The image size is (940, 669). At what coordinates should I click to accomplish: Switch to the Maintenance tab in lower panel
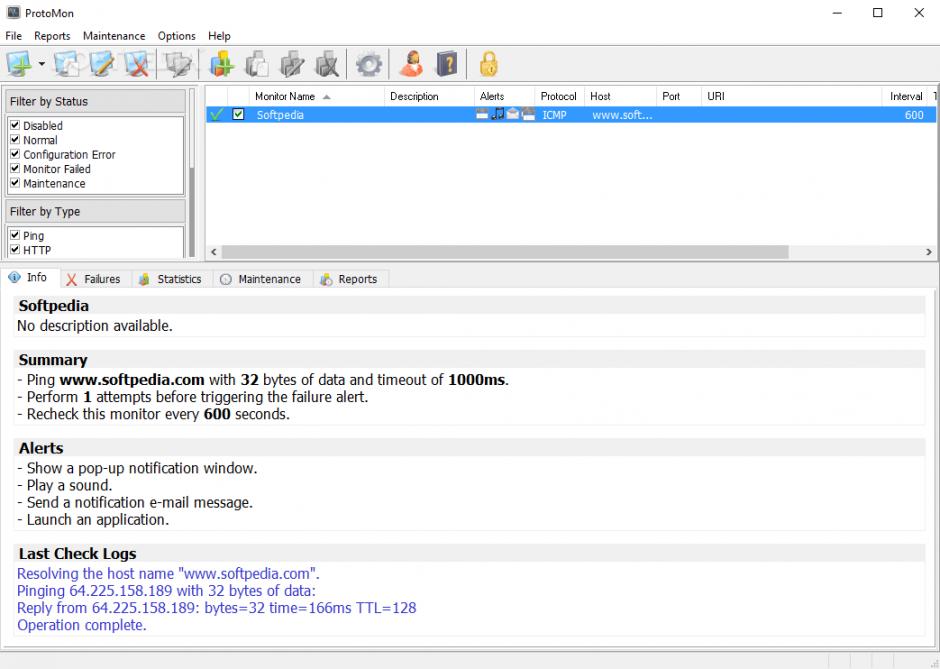click(x=262, y=279)
